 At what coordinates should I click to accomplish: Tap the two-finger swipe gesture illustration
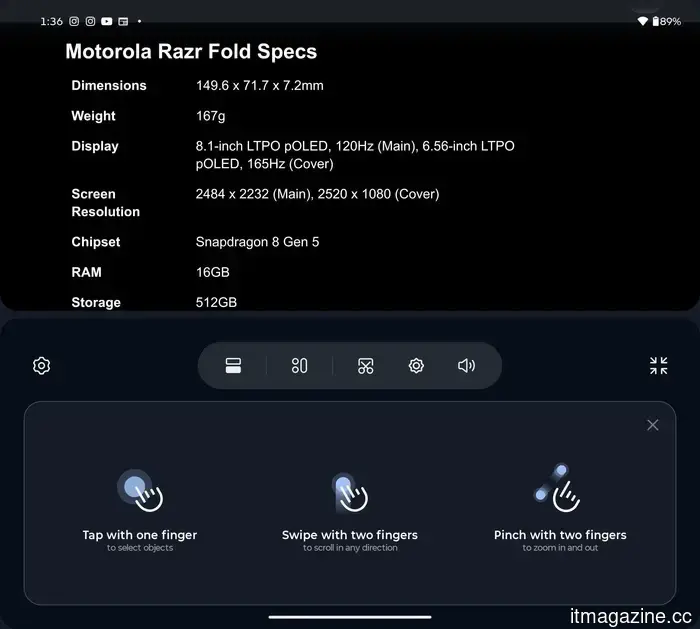(350, 492)
